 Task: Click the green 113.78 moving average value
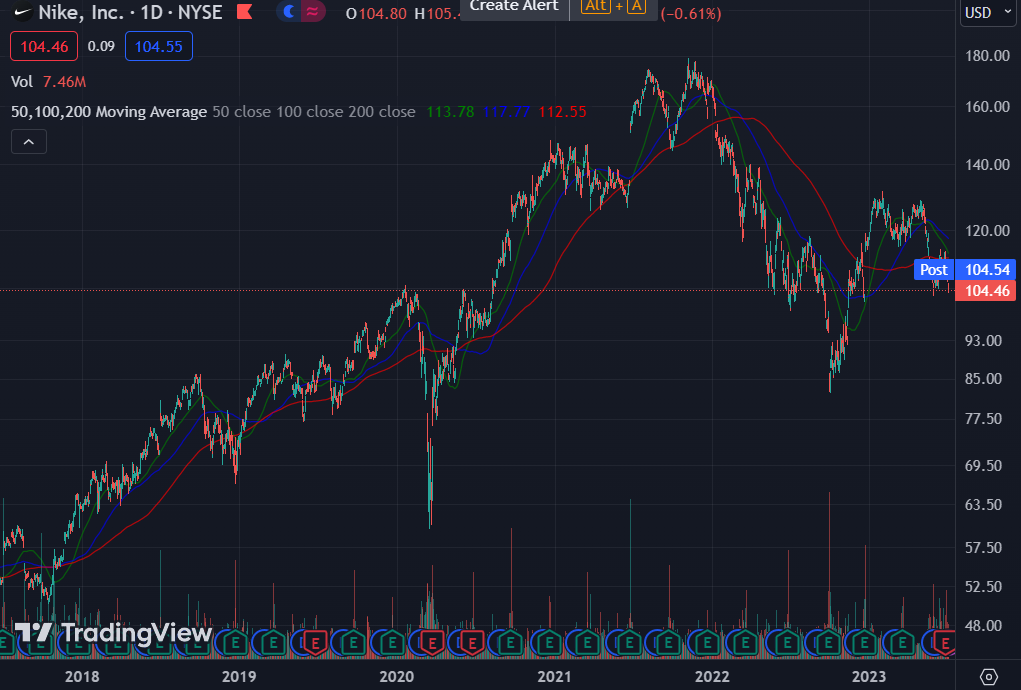tap(450, 112)
